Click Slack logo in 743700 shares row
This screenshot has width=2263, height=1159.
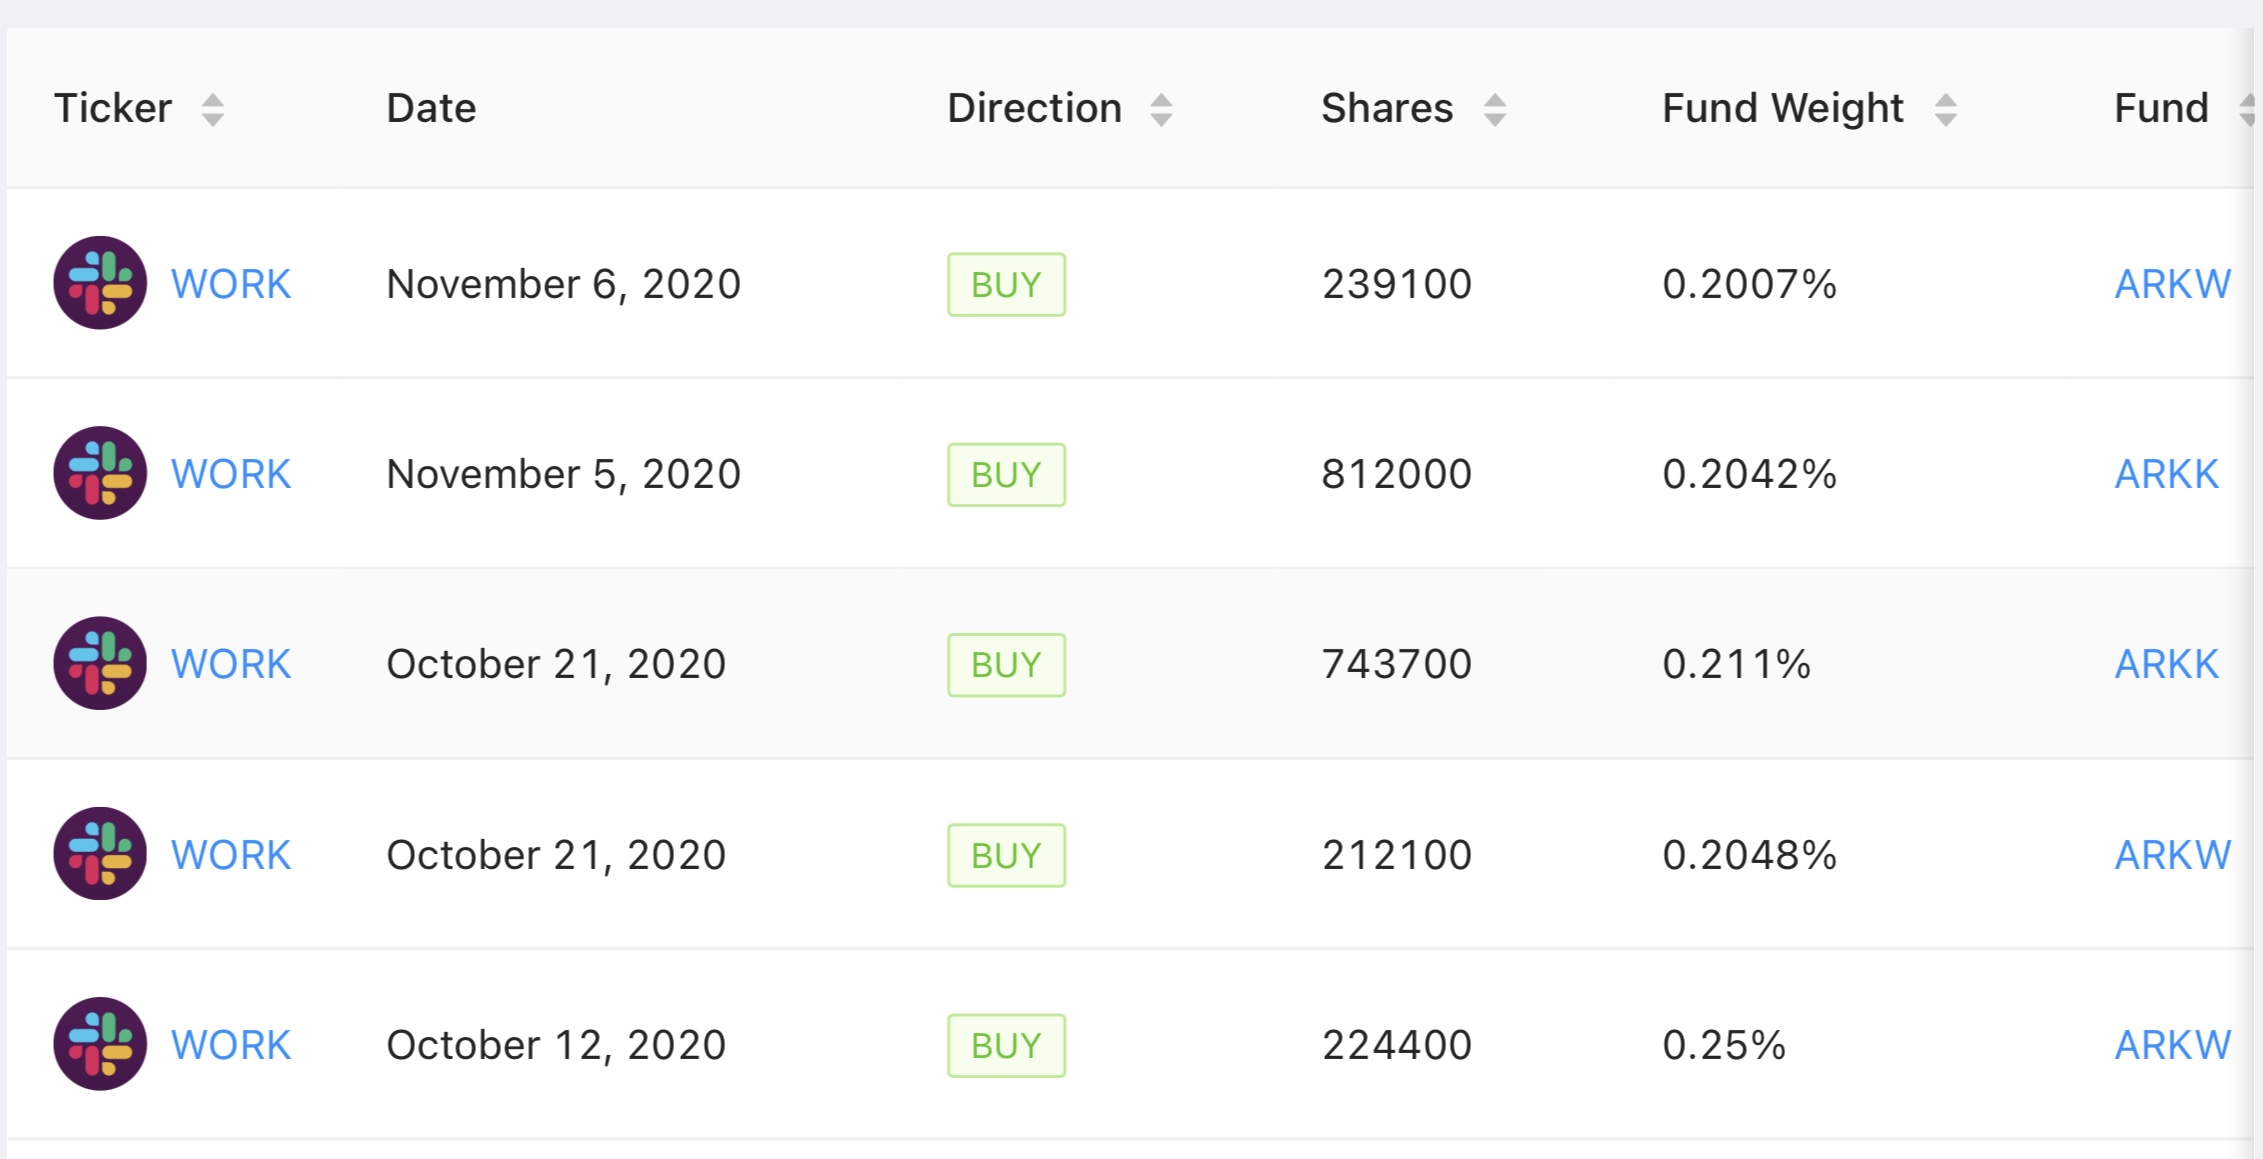click(100, 663)
